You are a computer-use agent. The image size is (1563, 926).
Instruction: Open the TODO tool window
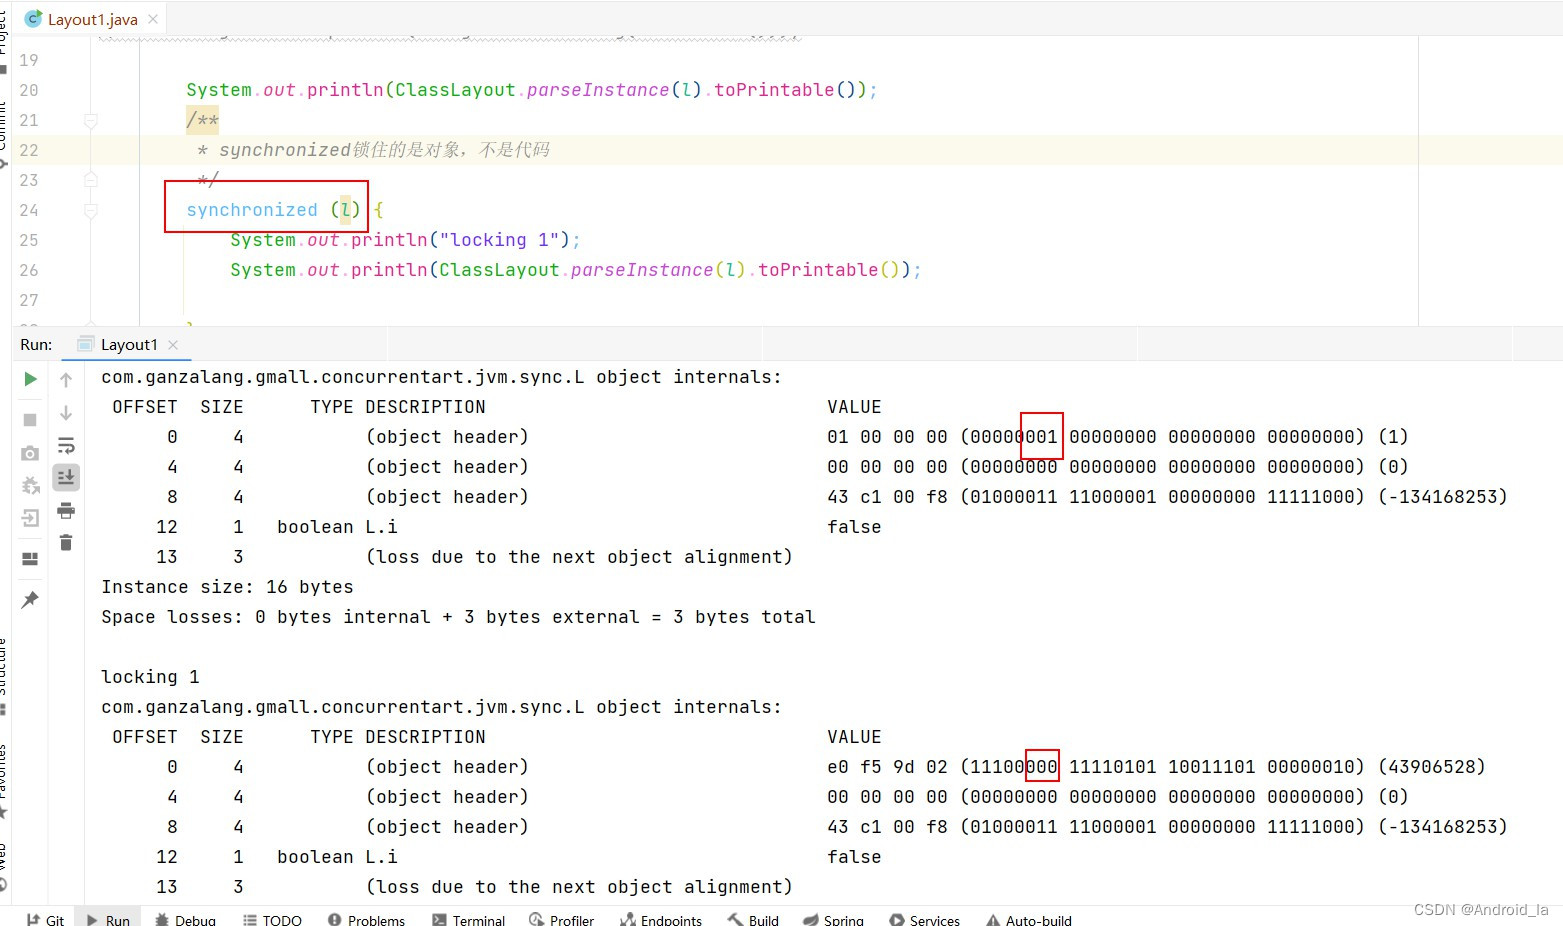272,919
